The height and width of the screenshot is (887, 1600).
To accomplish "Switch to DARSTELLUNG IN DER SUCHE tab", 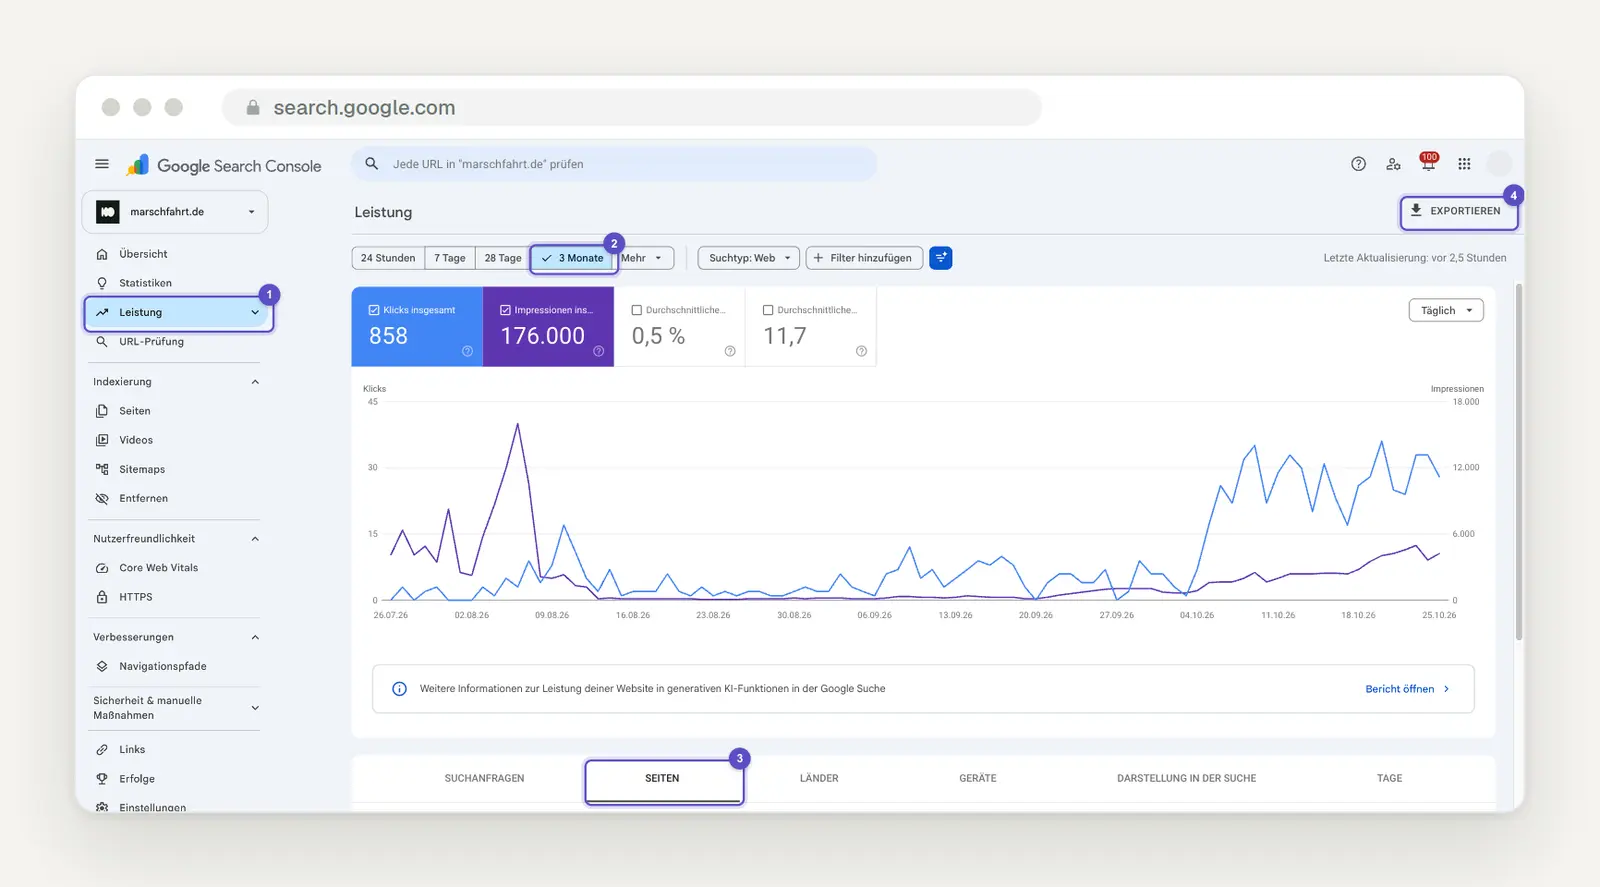I will pos(1187,778).
